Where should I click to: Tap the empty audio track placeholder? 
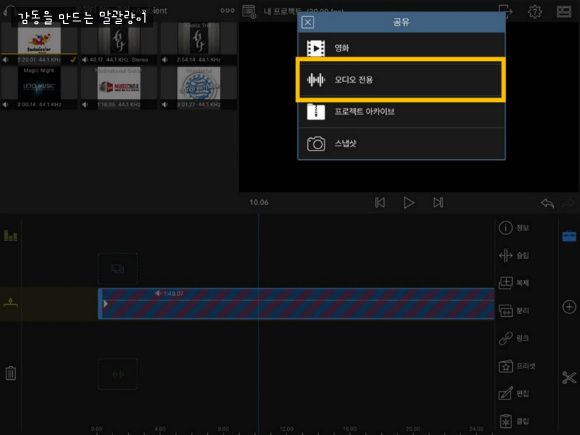(x=118, y=374)
